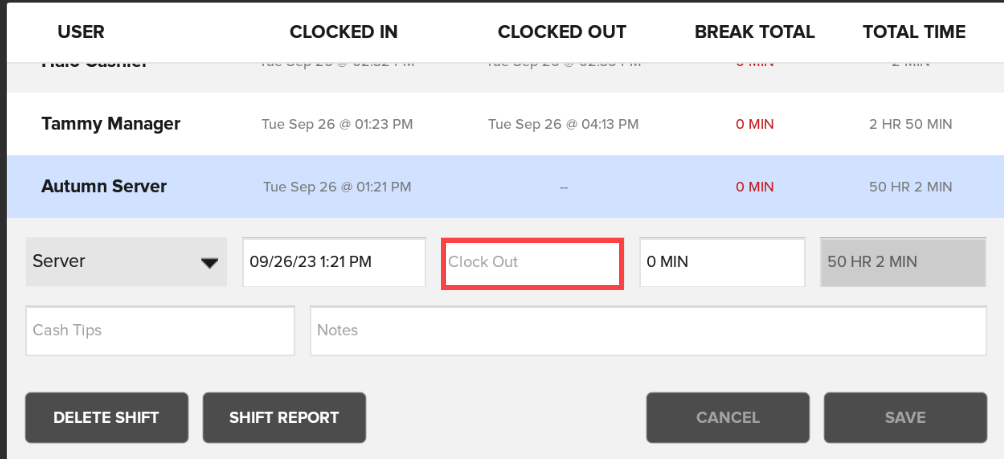Click the Total Time column header
1004x459 pixels.
coord(914,32)
